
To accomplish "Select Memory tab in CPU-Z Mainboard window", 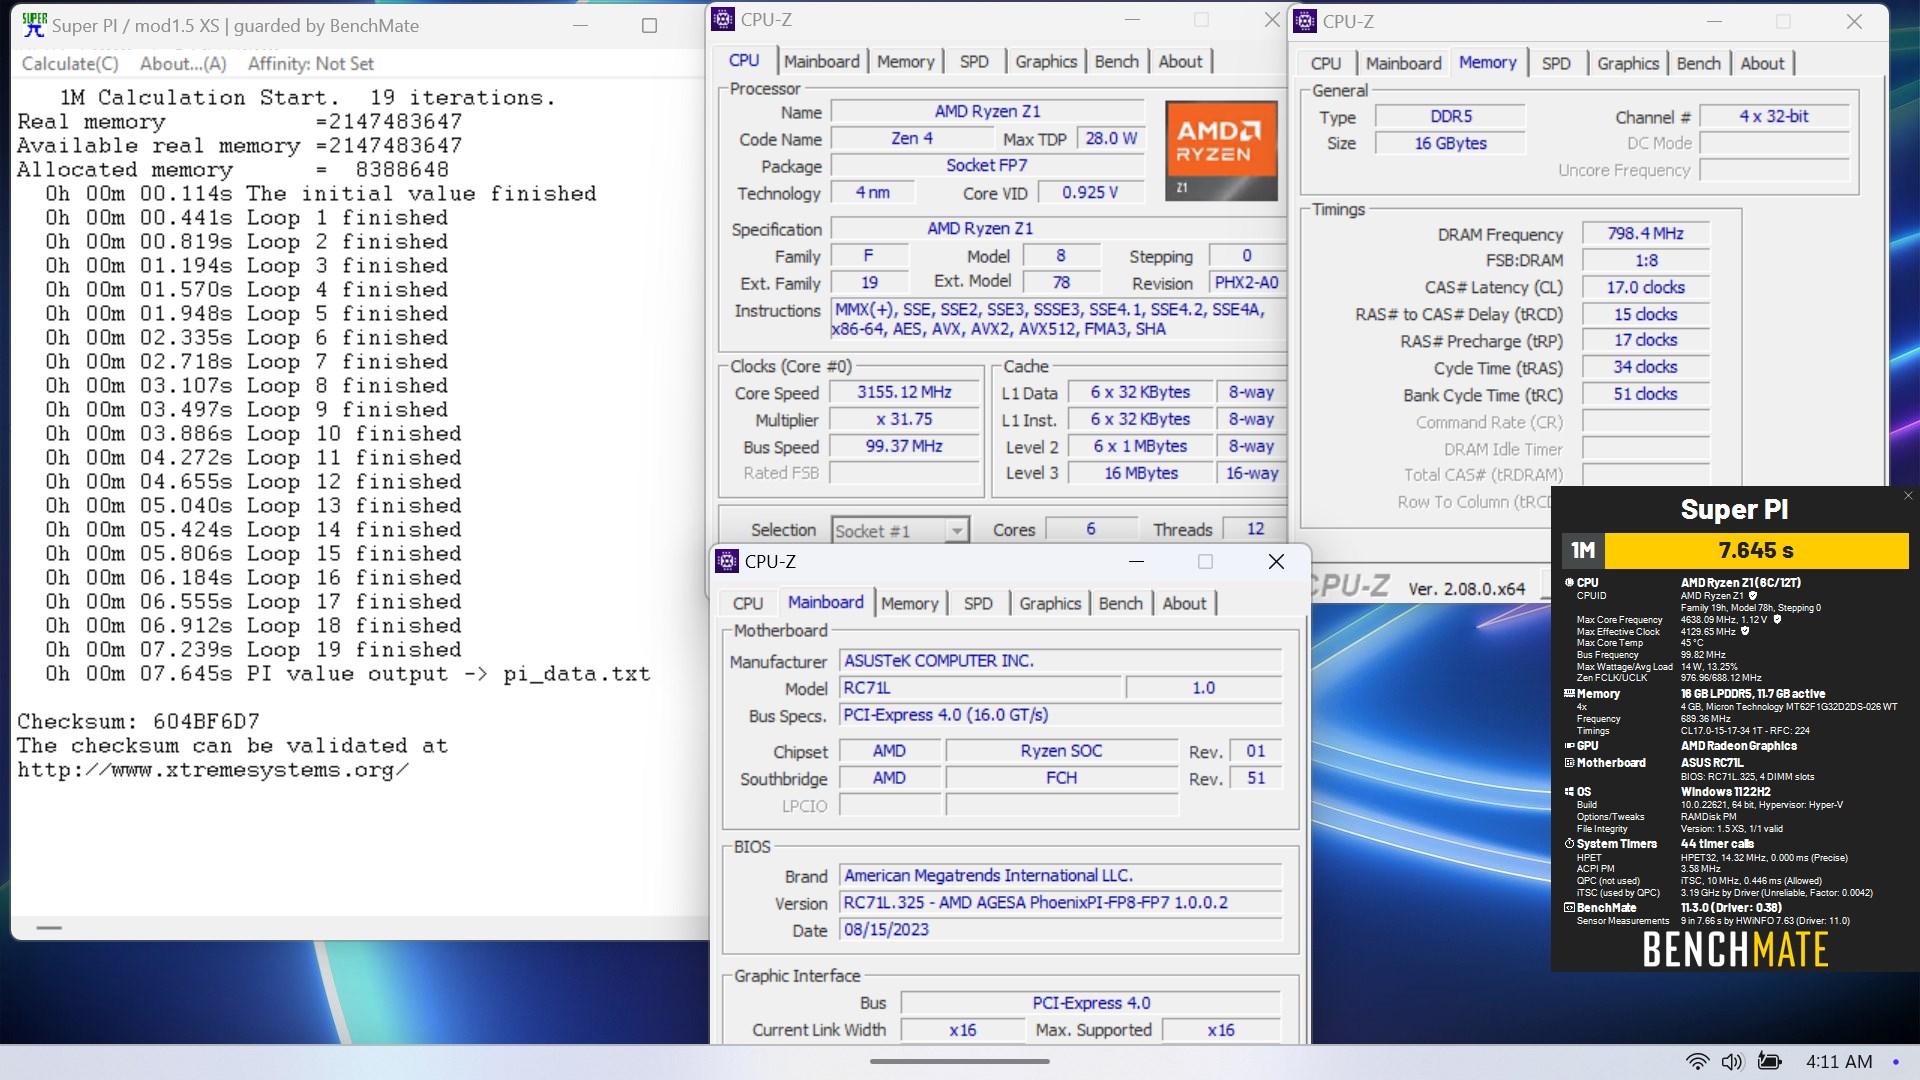I will [x=909, y=603].
